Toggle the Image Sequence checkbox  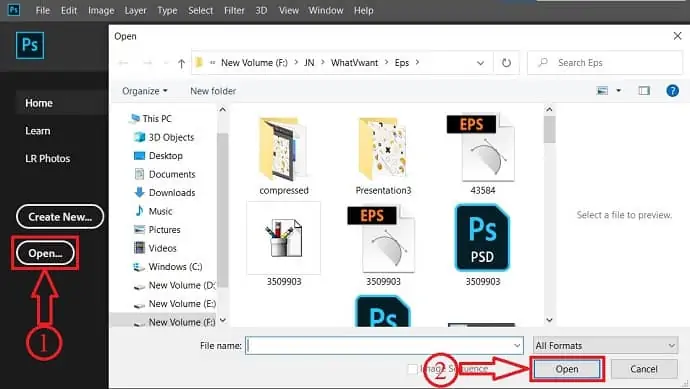412,369
